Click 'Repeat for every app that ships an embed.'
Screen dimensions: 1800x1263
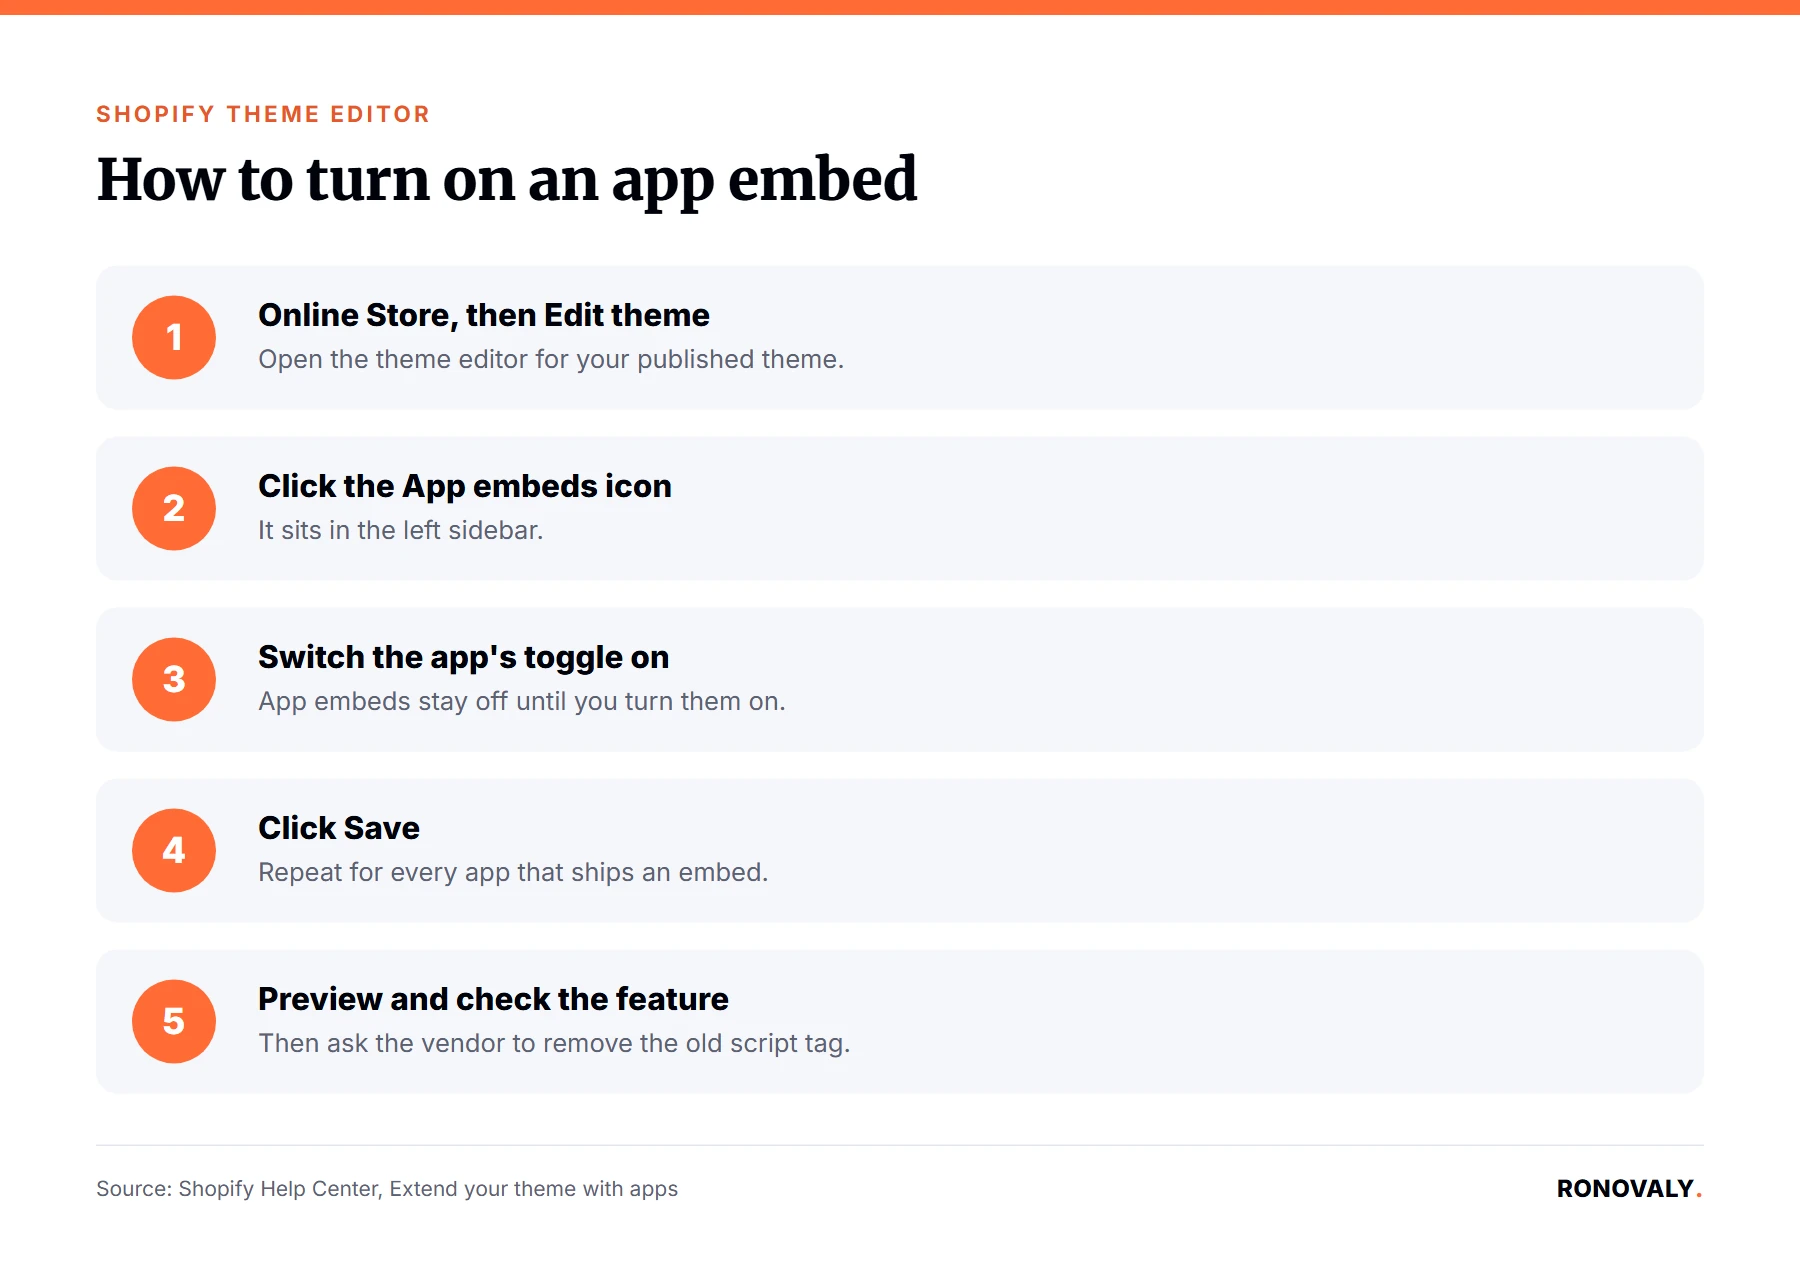point(513,872)
